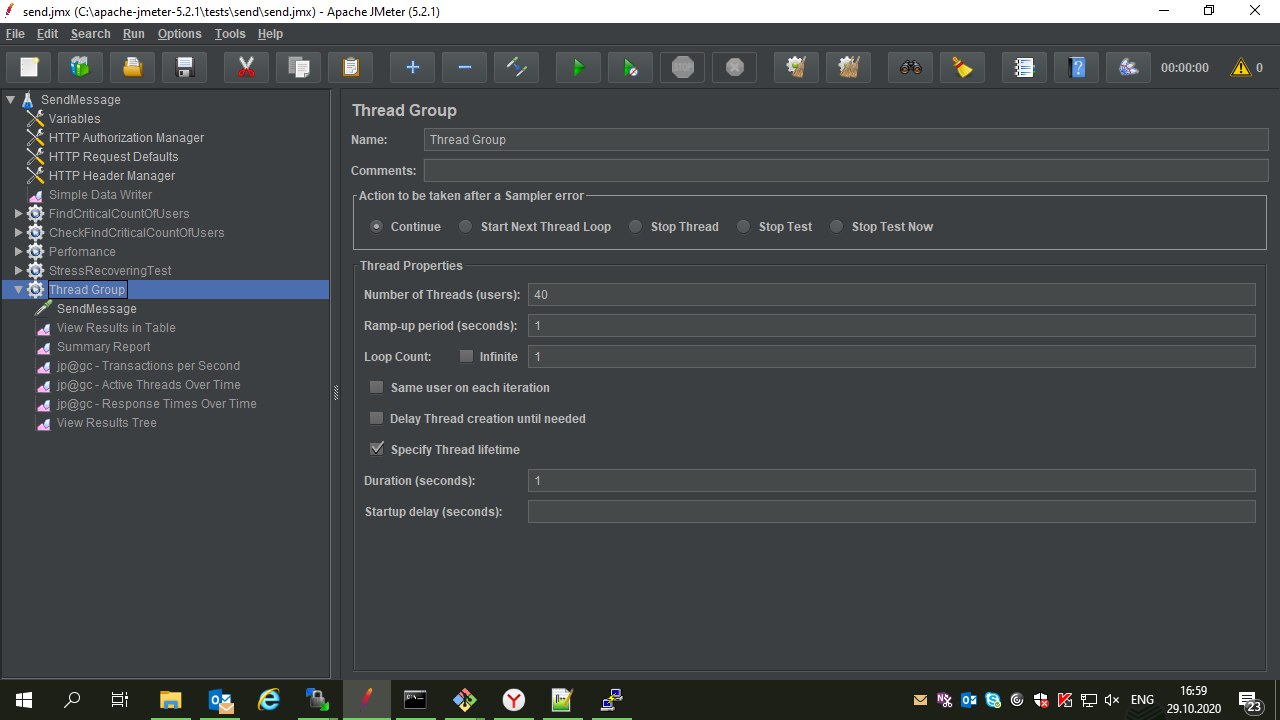
Task: Open the Edit menu
Action: click(x=47, y=34)
